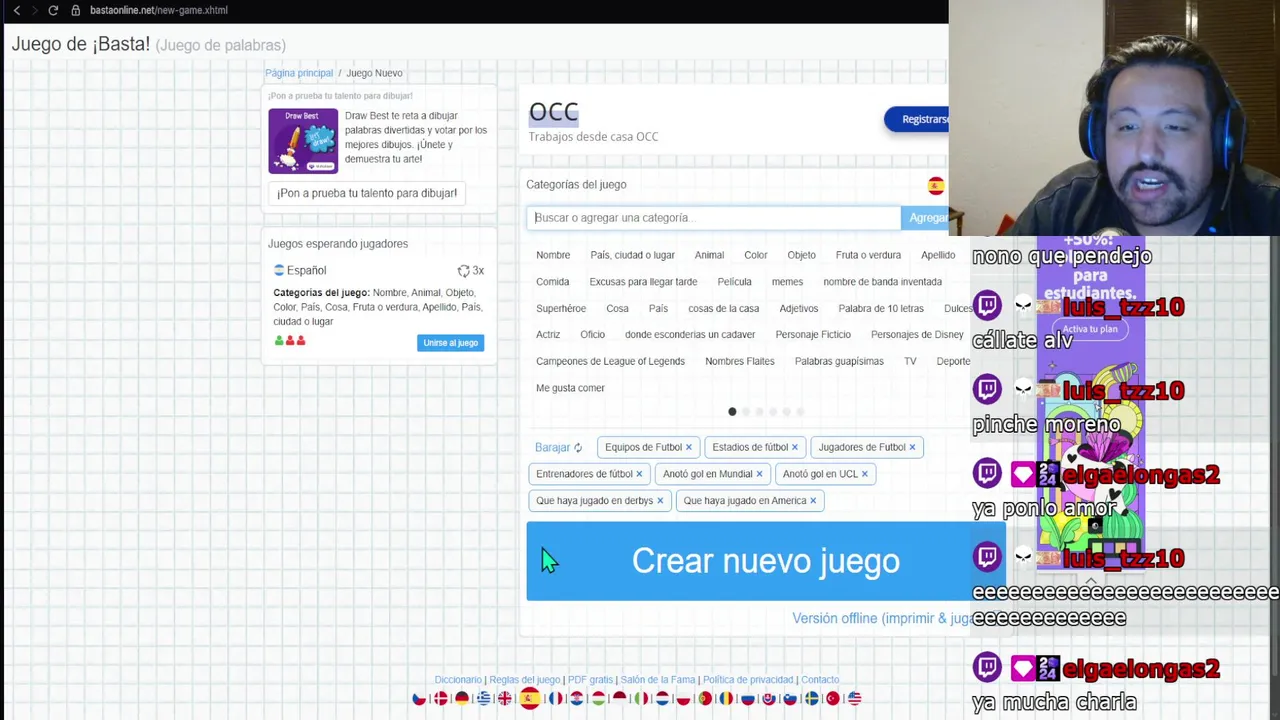This screenshot has width=1280, height=720.
Task: Switch language with the Swedish flag
Action: click(x=812, y=699)
